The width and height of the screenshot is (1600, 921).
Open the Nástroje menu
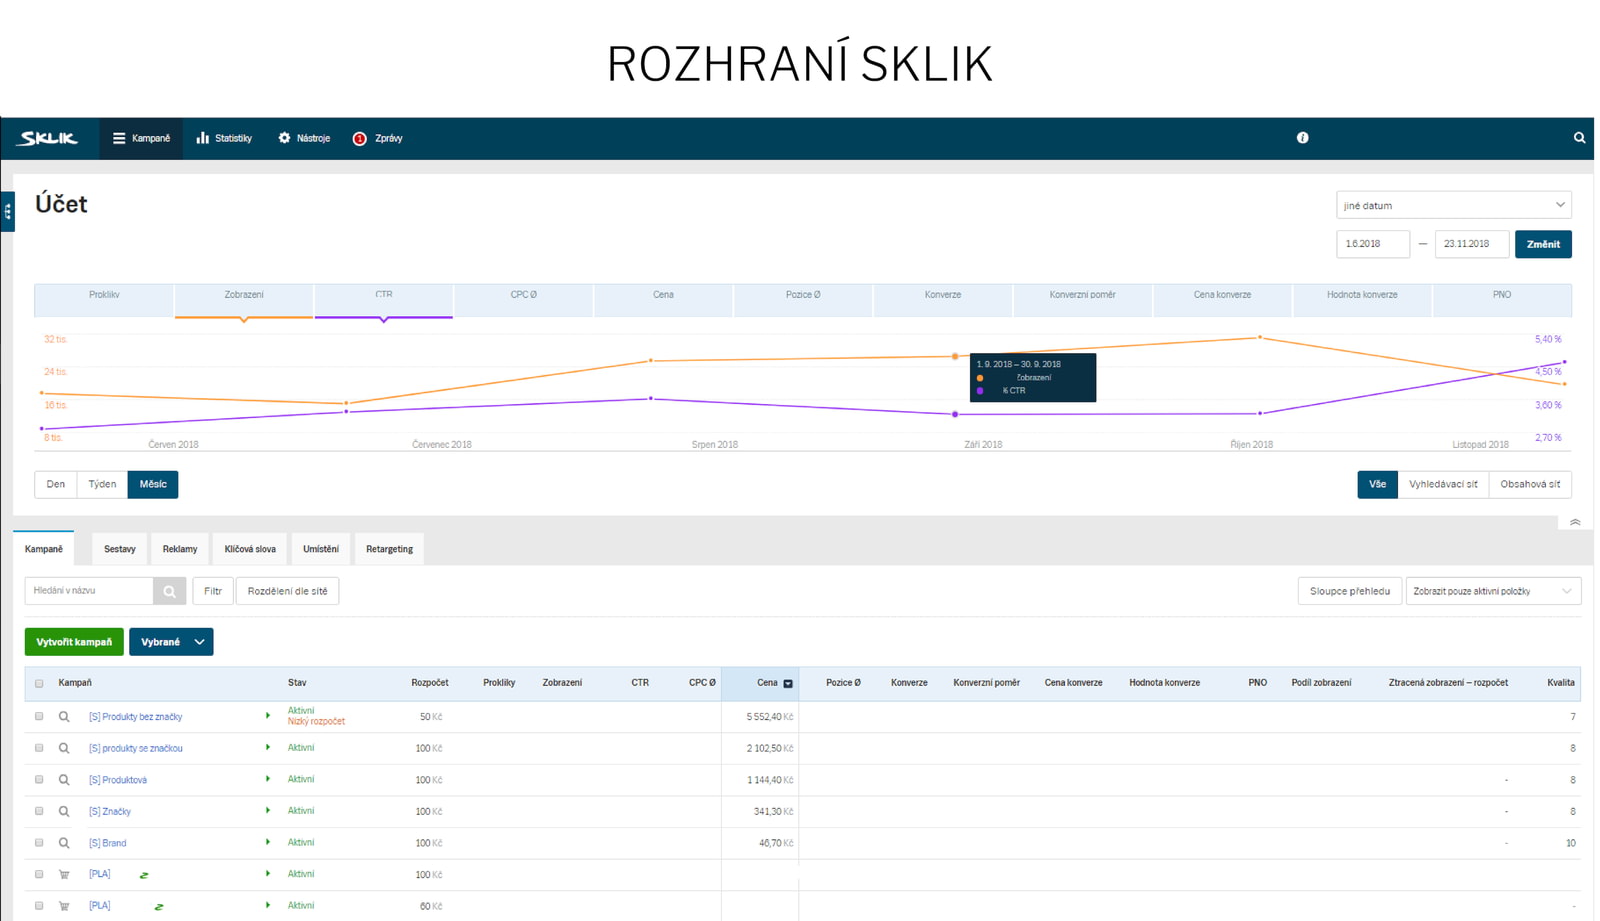[x=304, y=138]
